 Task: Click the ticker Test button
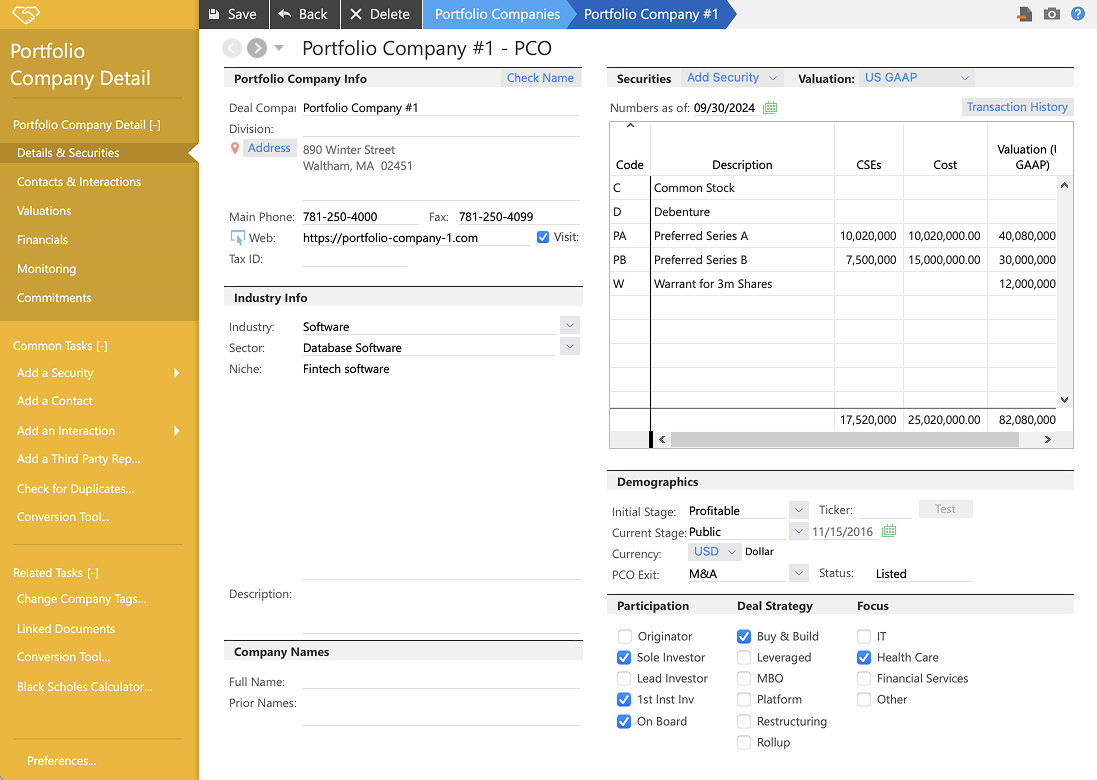point(945,509)
